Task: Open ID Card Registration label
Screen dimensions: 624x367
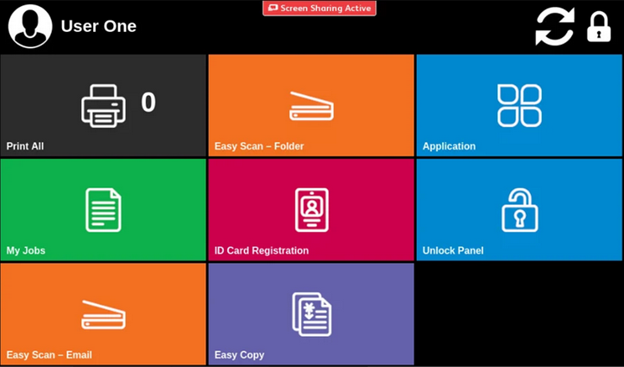Action: tap(261, 250)
